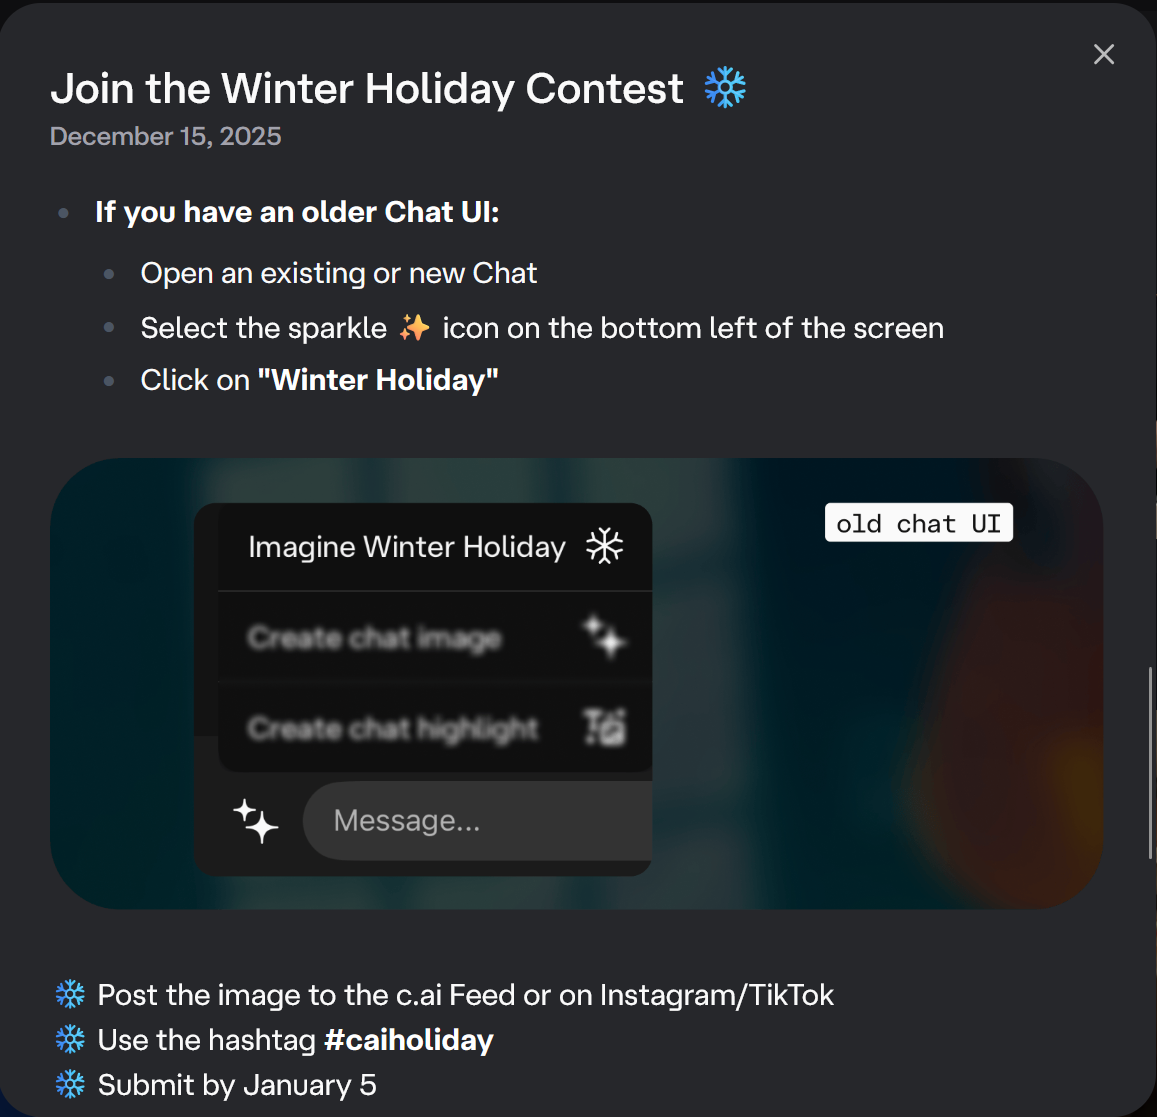Click the sparkle emoji in the instructions
This screenshot has height=1117, width=1157.
(414, 327)
